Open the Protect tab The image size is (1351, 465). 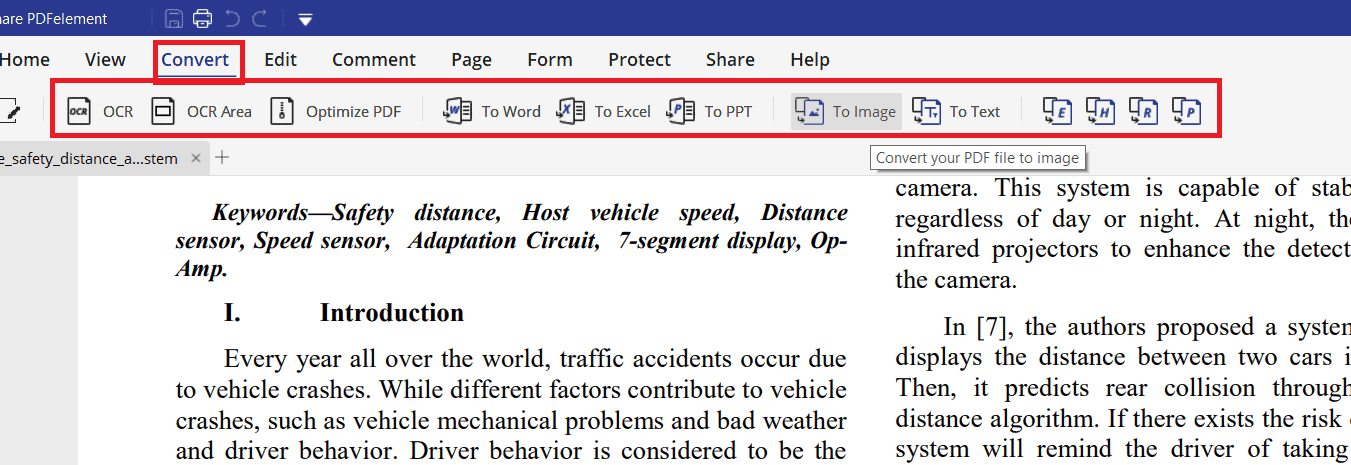(x=639, y=60)
